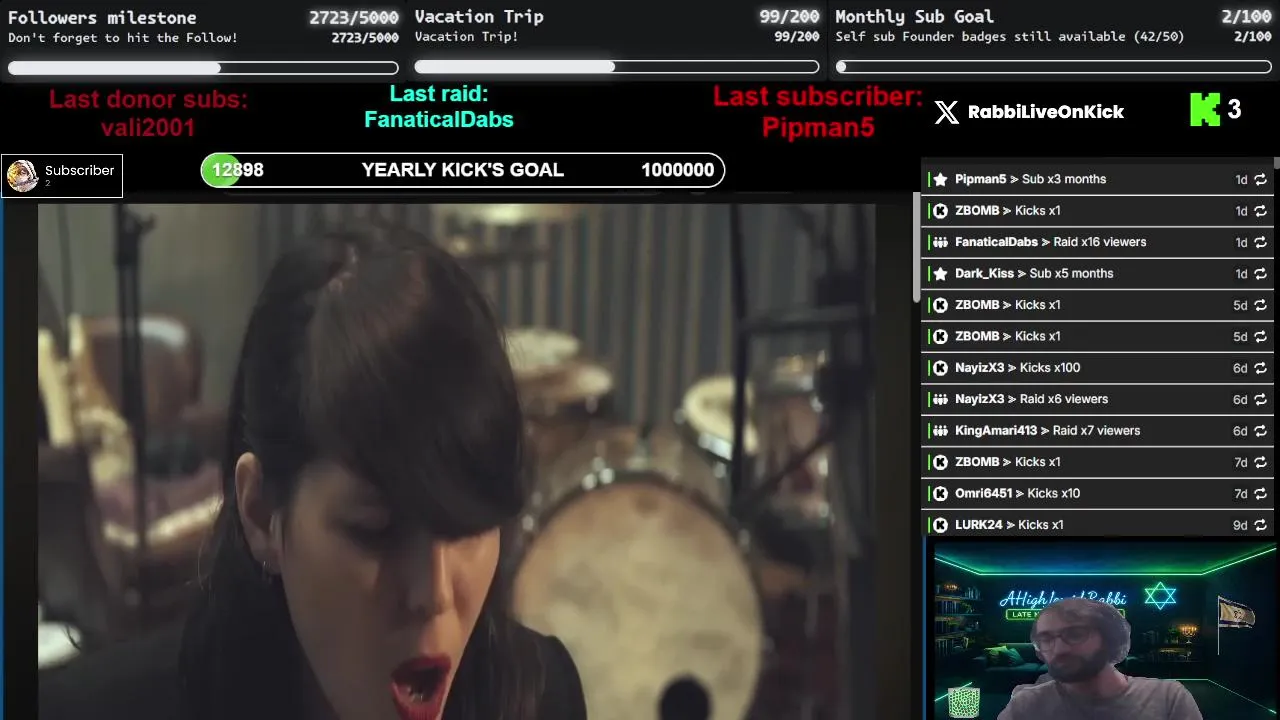Replay the Dark_Kiss sub alert
Image resolution: width=1280 pixels, height=720 pixels.
1260,273
